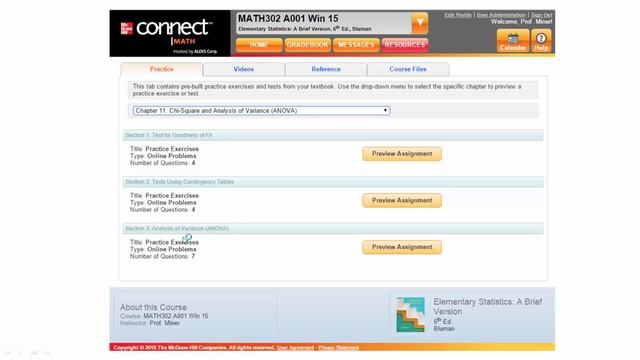640x360 pixels.
Task: Click the Elementary Statistics textbook cover thumbnail
Action: pyautogui.click(x=411, y=315)
